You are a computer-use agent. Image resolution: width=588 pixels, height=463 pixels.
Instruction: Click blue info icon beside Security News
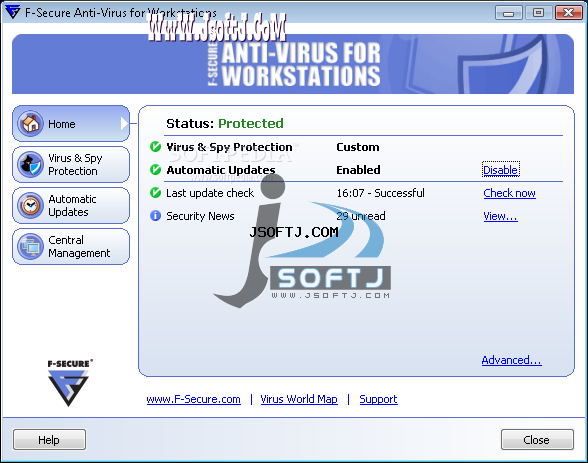155,216
